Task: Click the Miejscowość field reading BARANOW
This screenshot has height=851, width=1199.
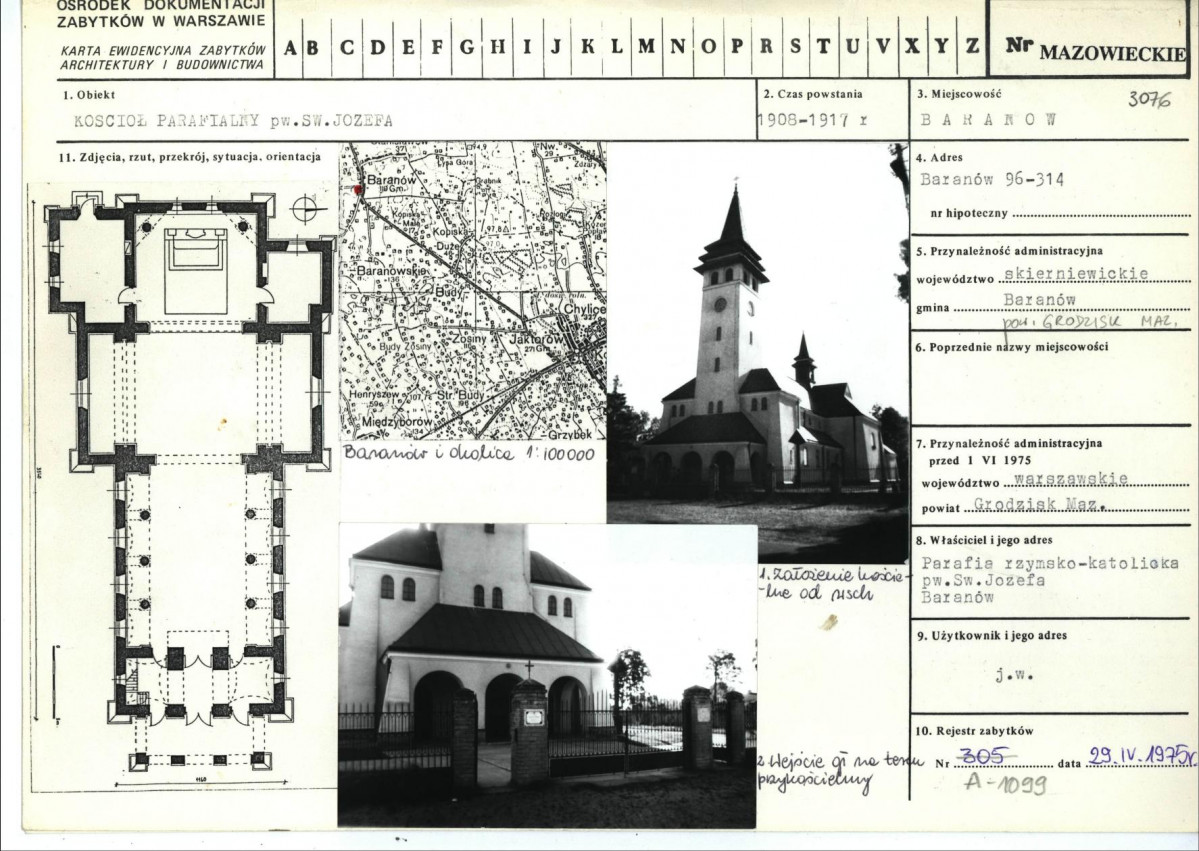Action: (x=989, y=120)
